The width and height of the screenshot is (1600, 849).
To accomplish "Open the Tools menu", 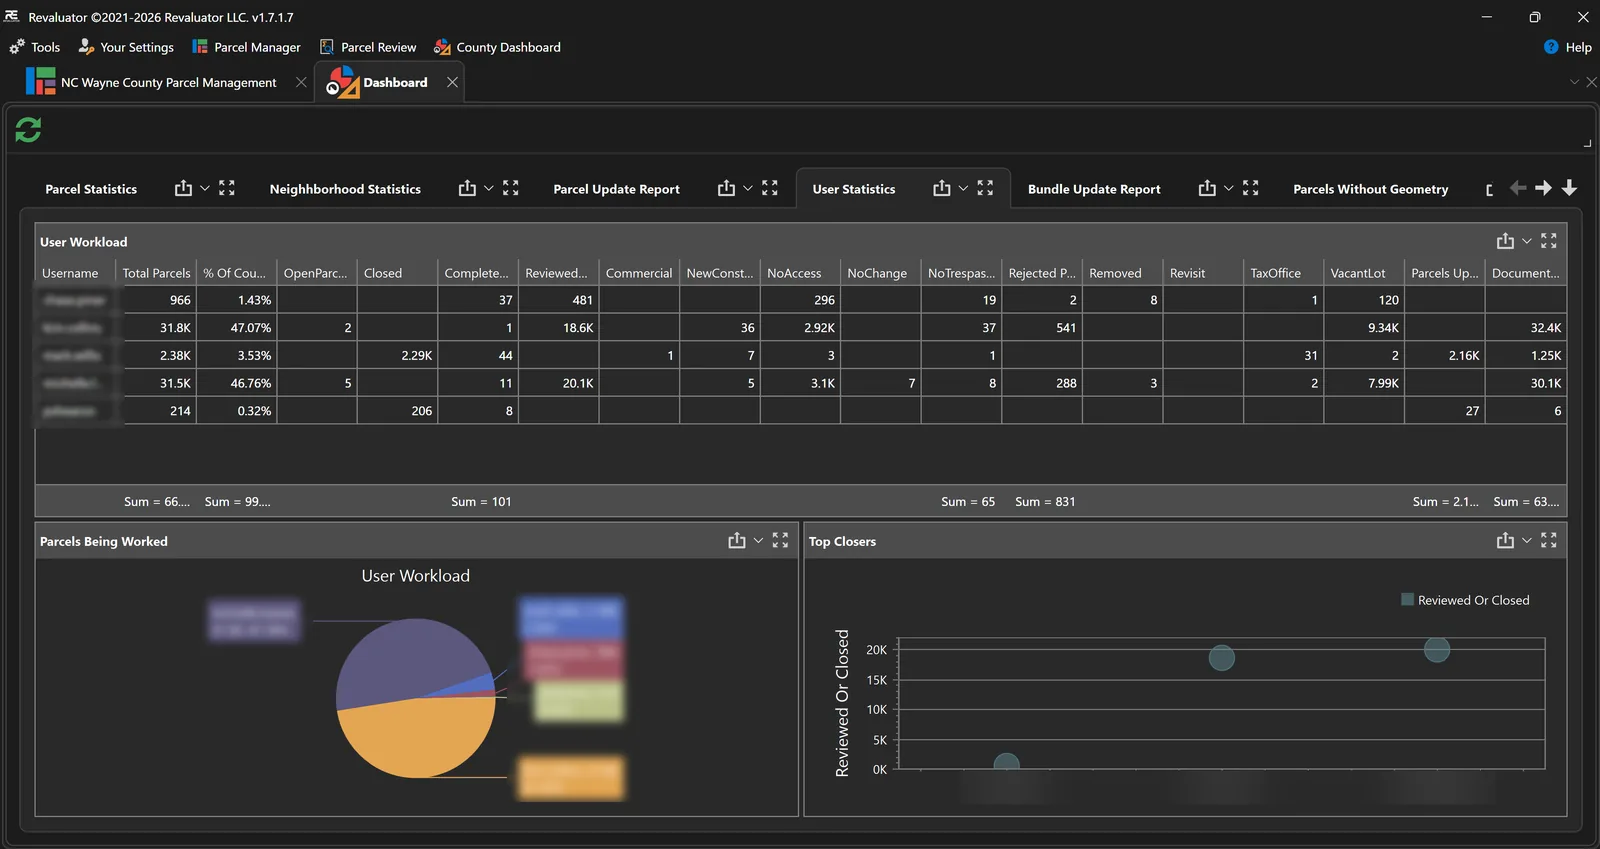I will (35, 47).
